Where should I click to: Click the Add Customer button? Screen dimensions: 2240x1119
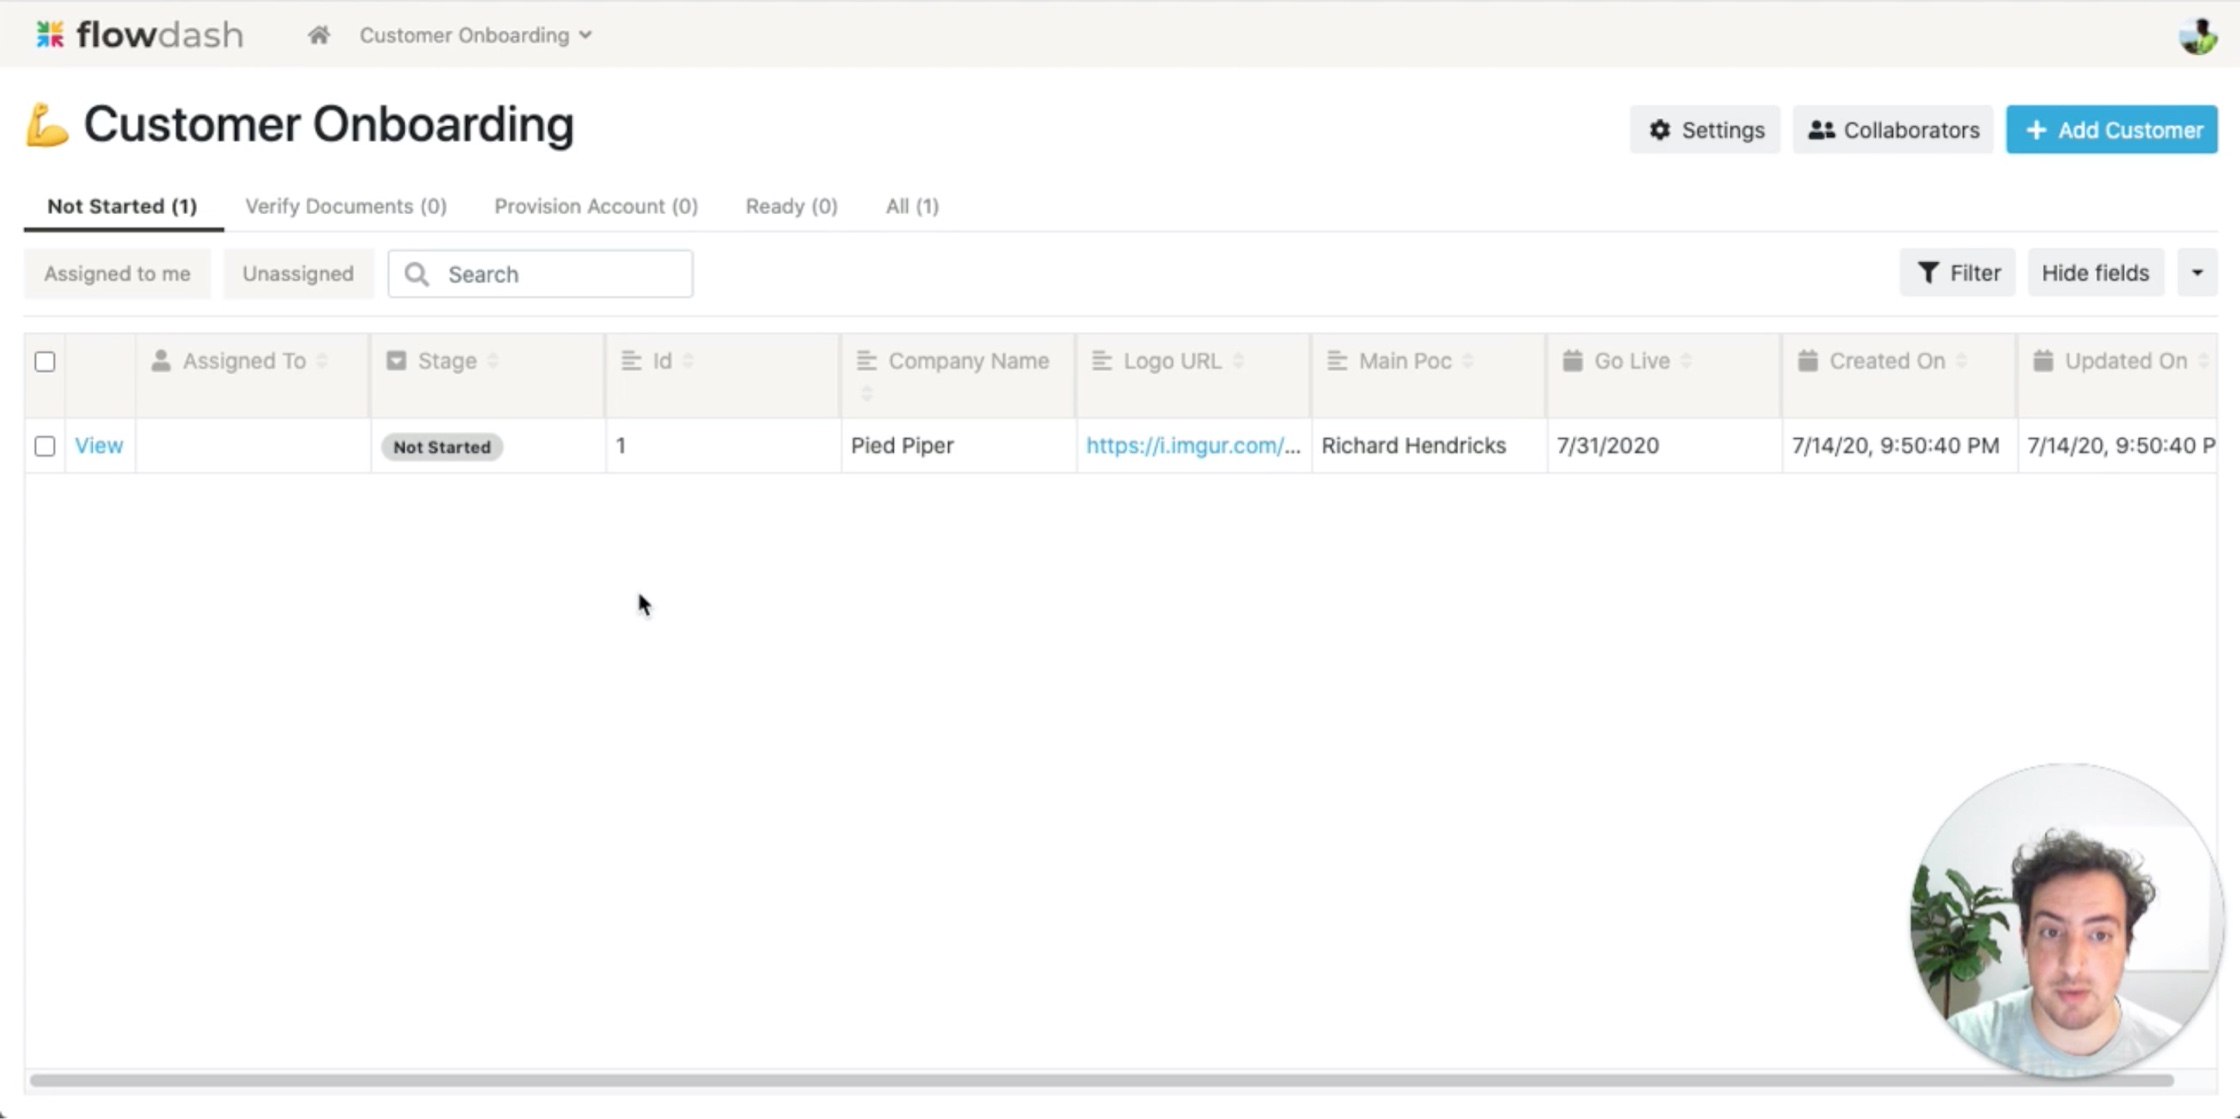(2111, 130)
